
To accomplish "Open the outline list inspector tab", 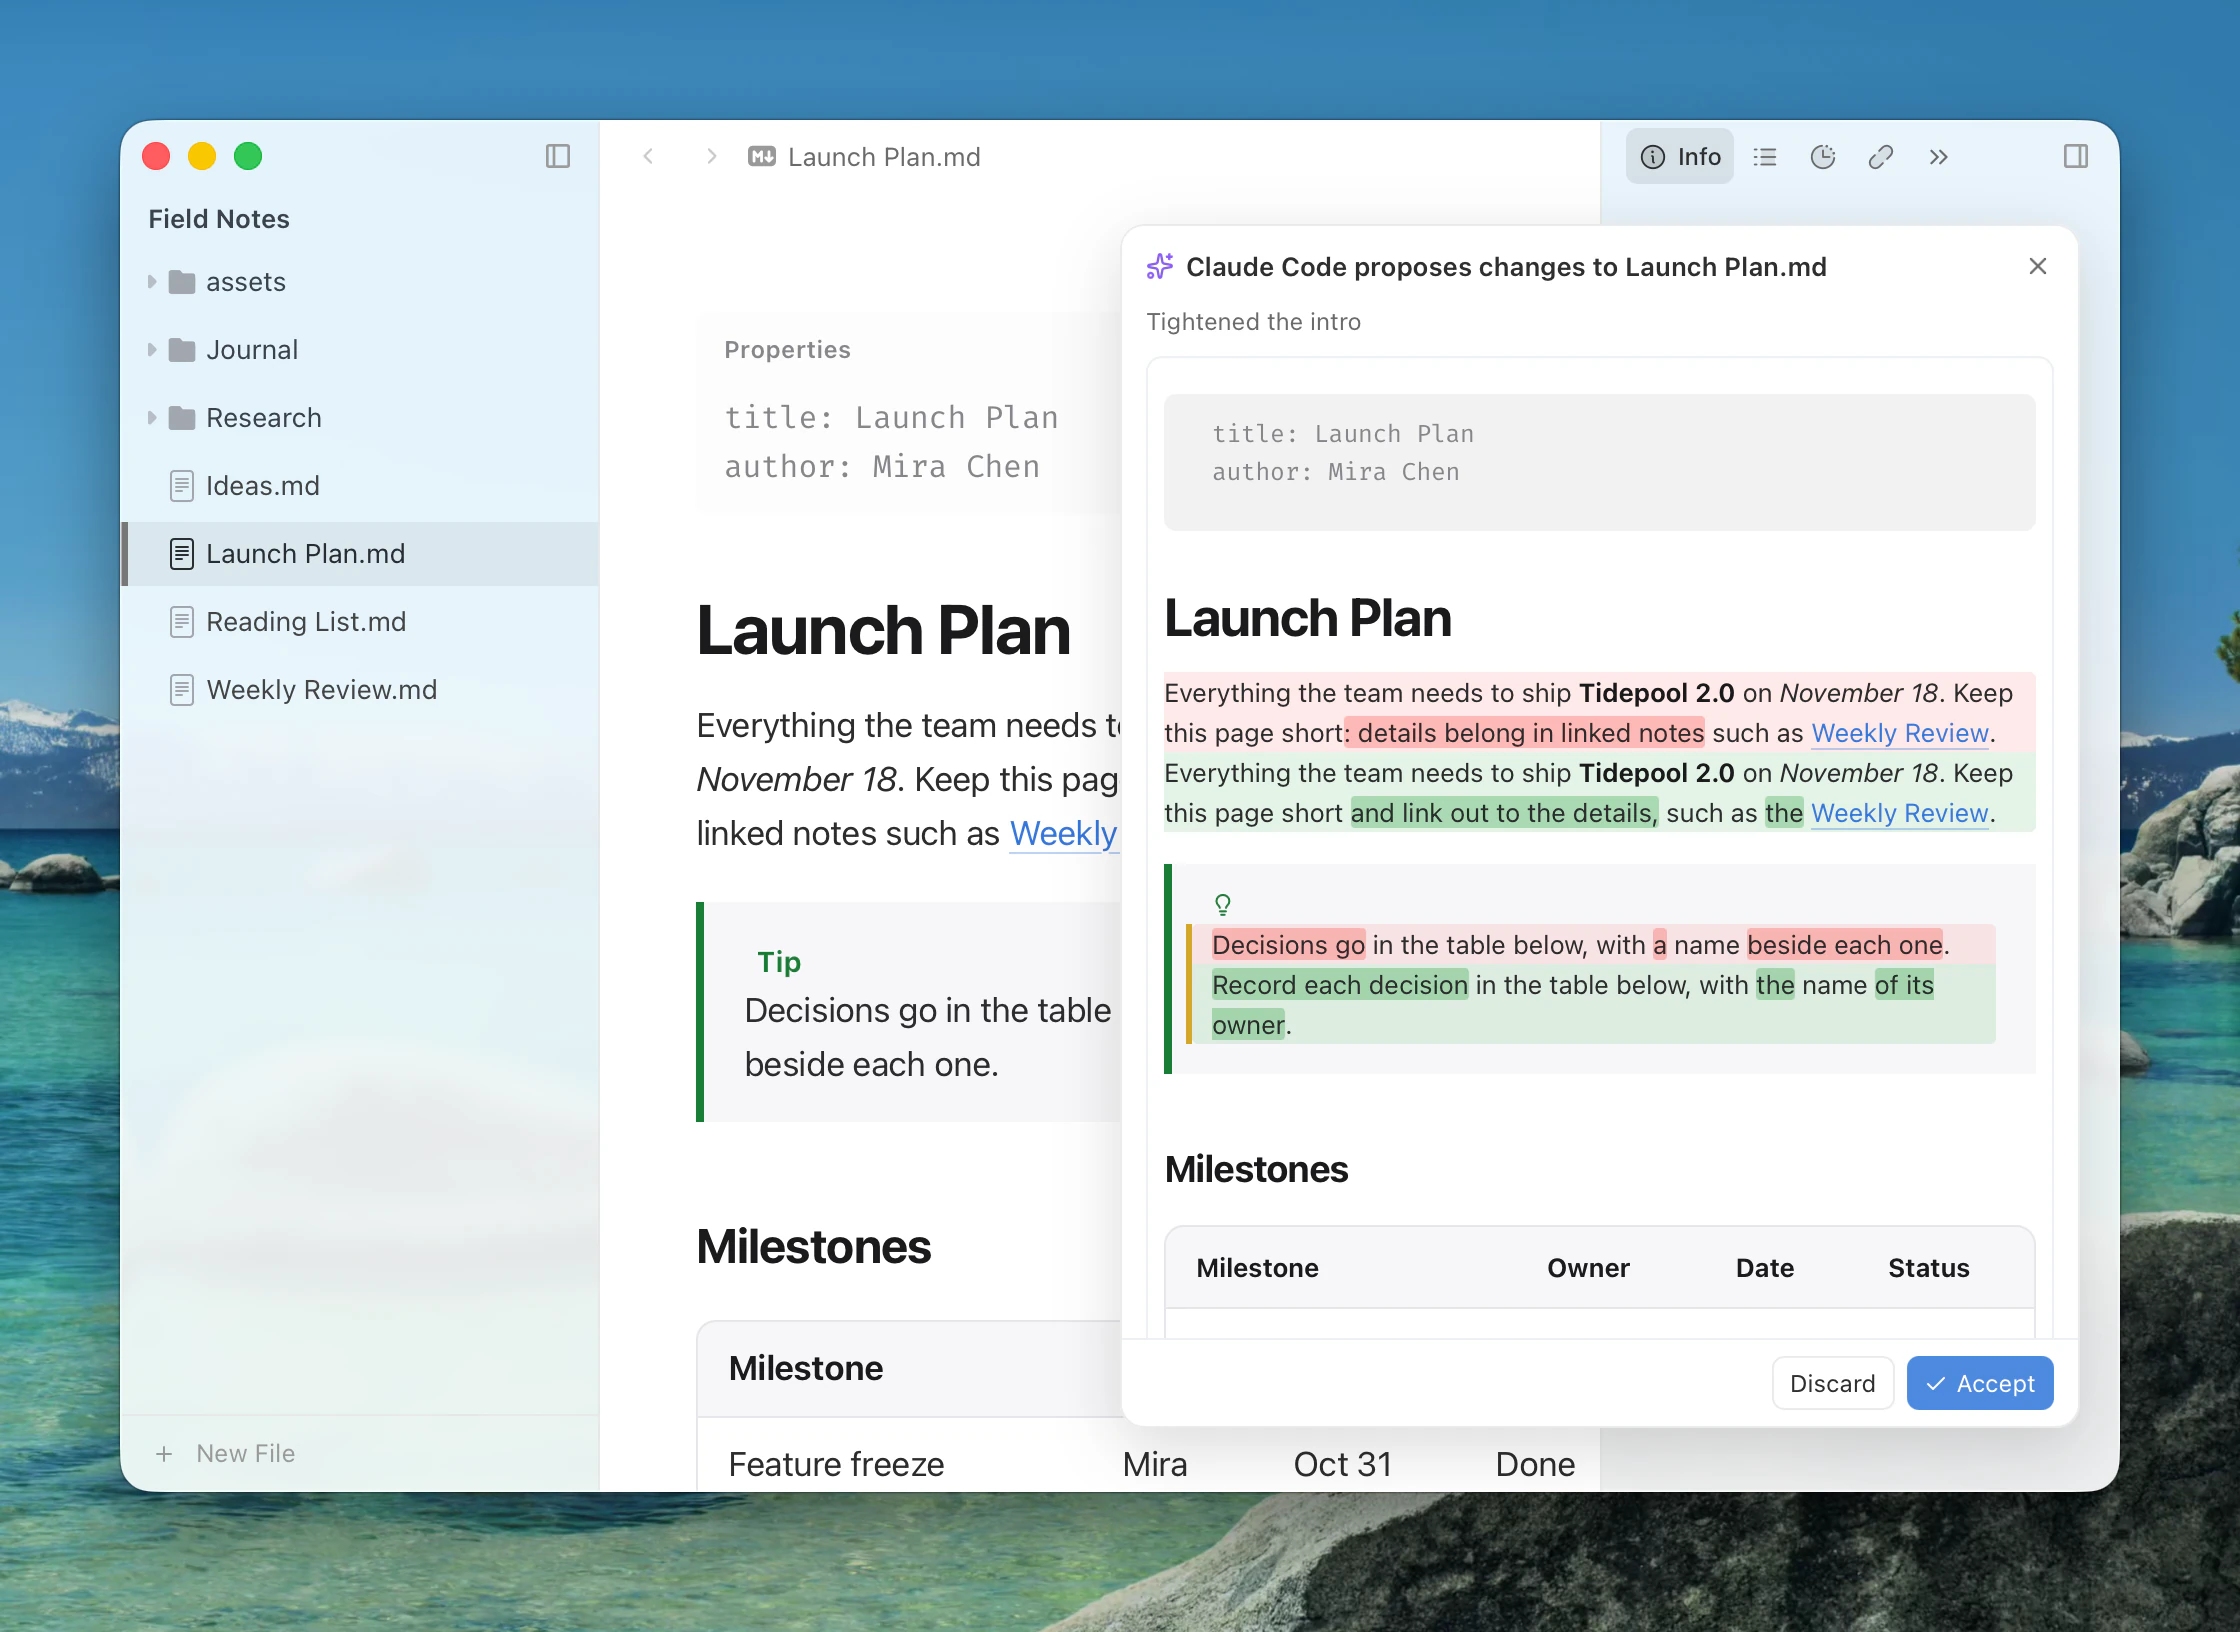I will point(1765,156).
